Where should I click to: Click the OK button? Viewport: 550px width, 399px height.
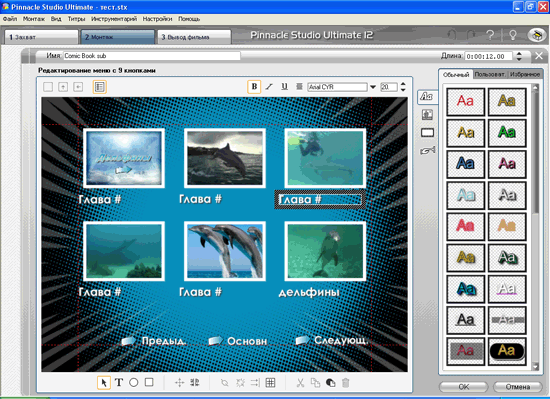463,387
